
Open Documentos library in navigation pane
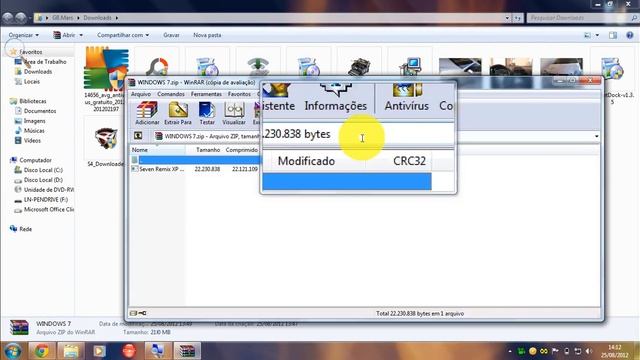pyautogui.click(x=40, y=111)
